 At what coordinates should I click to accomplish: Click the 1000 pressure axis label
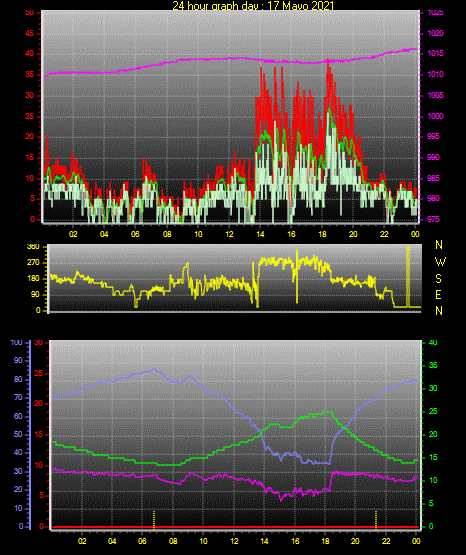[x=435, y=116]
